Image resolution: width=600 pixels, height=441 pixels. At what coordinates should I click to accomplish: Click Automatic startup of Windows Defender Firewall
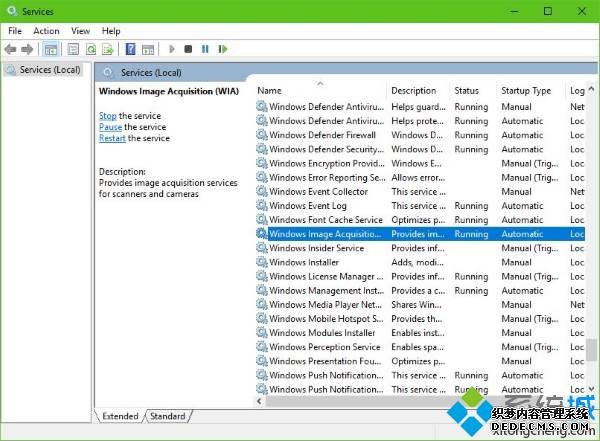[522, 135]
